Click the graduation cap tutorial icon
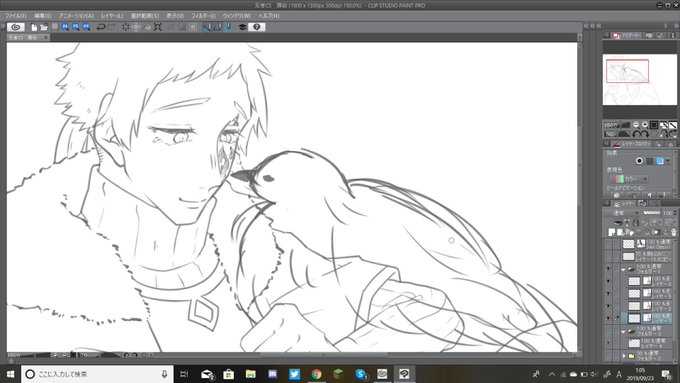680x383 pixels. click(242, 27)
